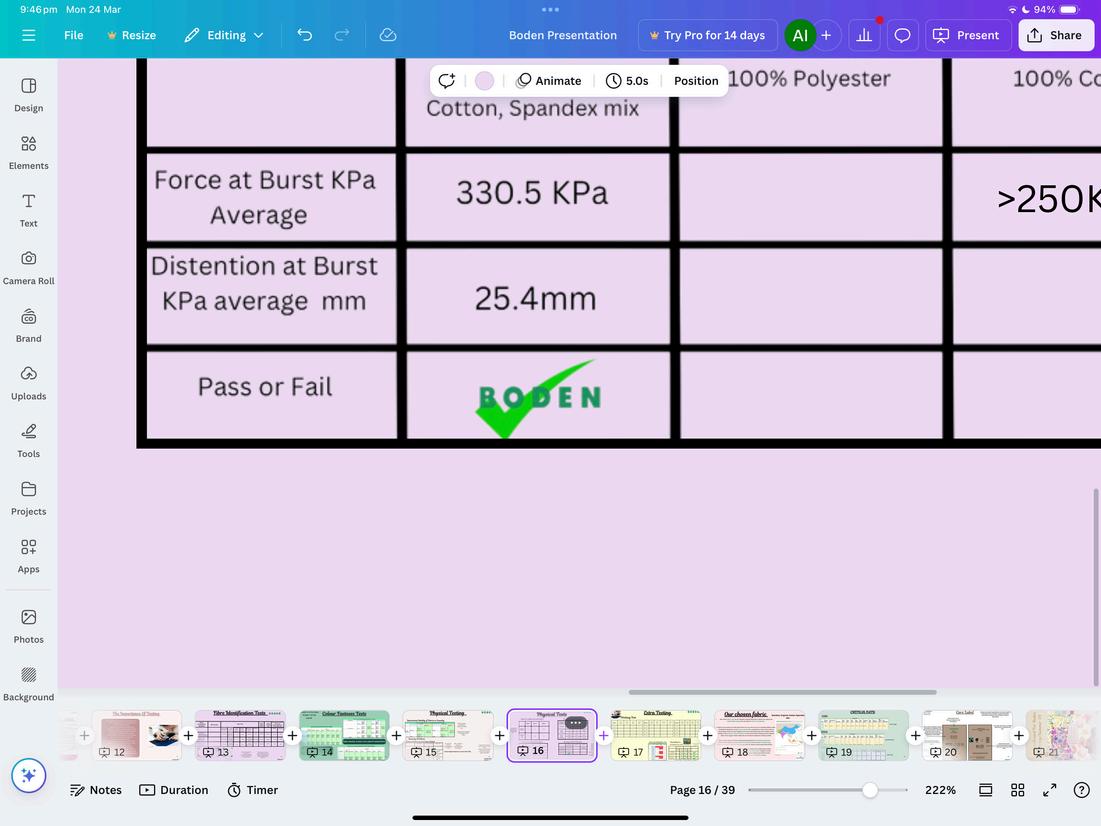Start Try Pro for 14 days

click(707, 35)
